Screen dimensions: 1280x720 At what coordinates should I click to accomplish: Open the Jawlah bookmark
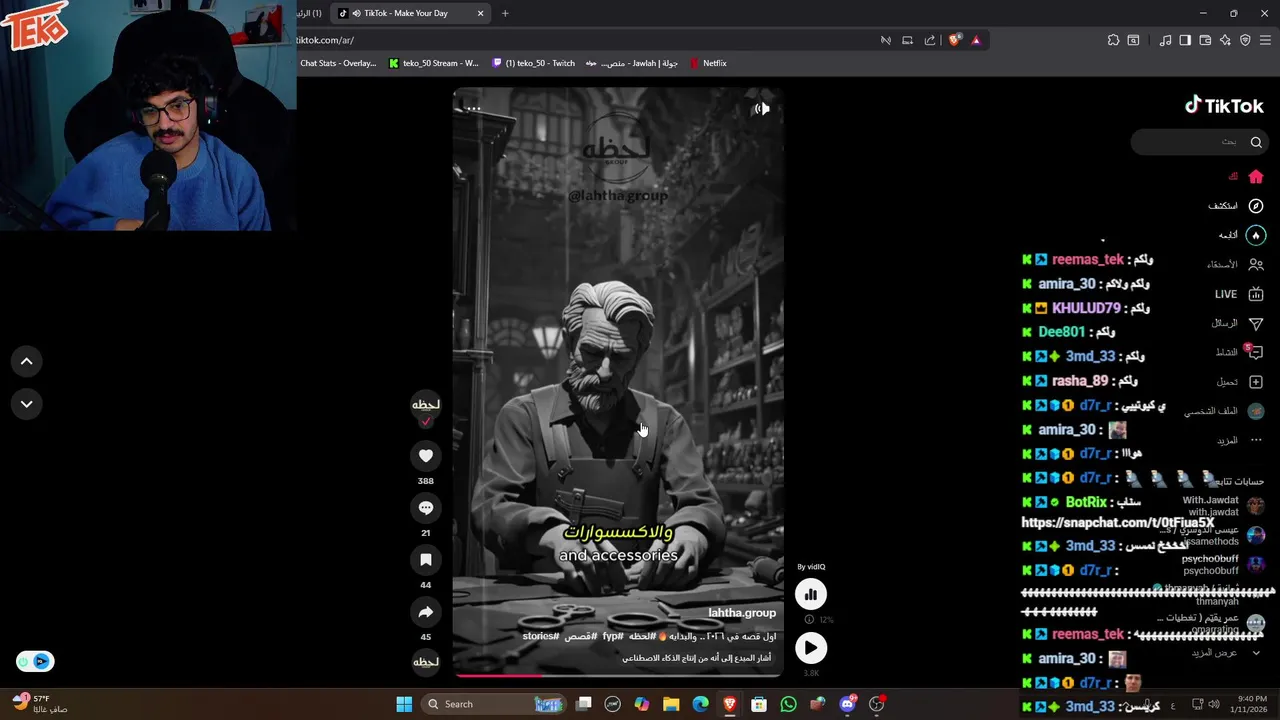[632, 63]
